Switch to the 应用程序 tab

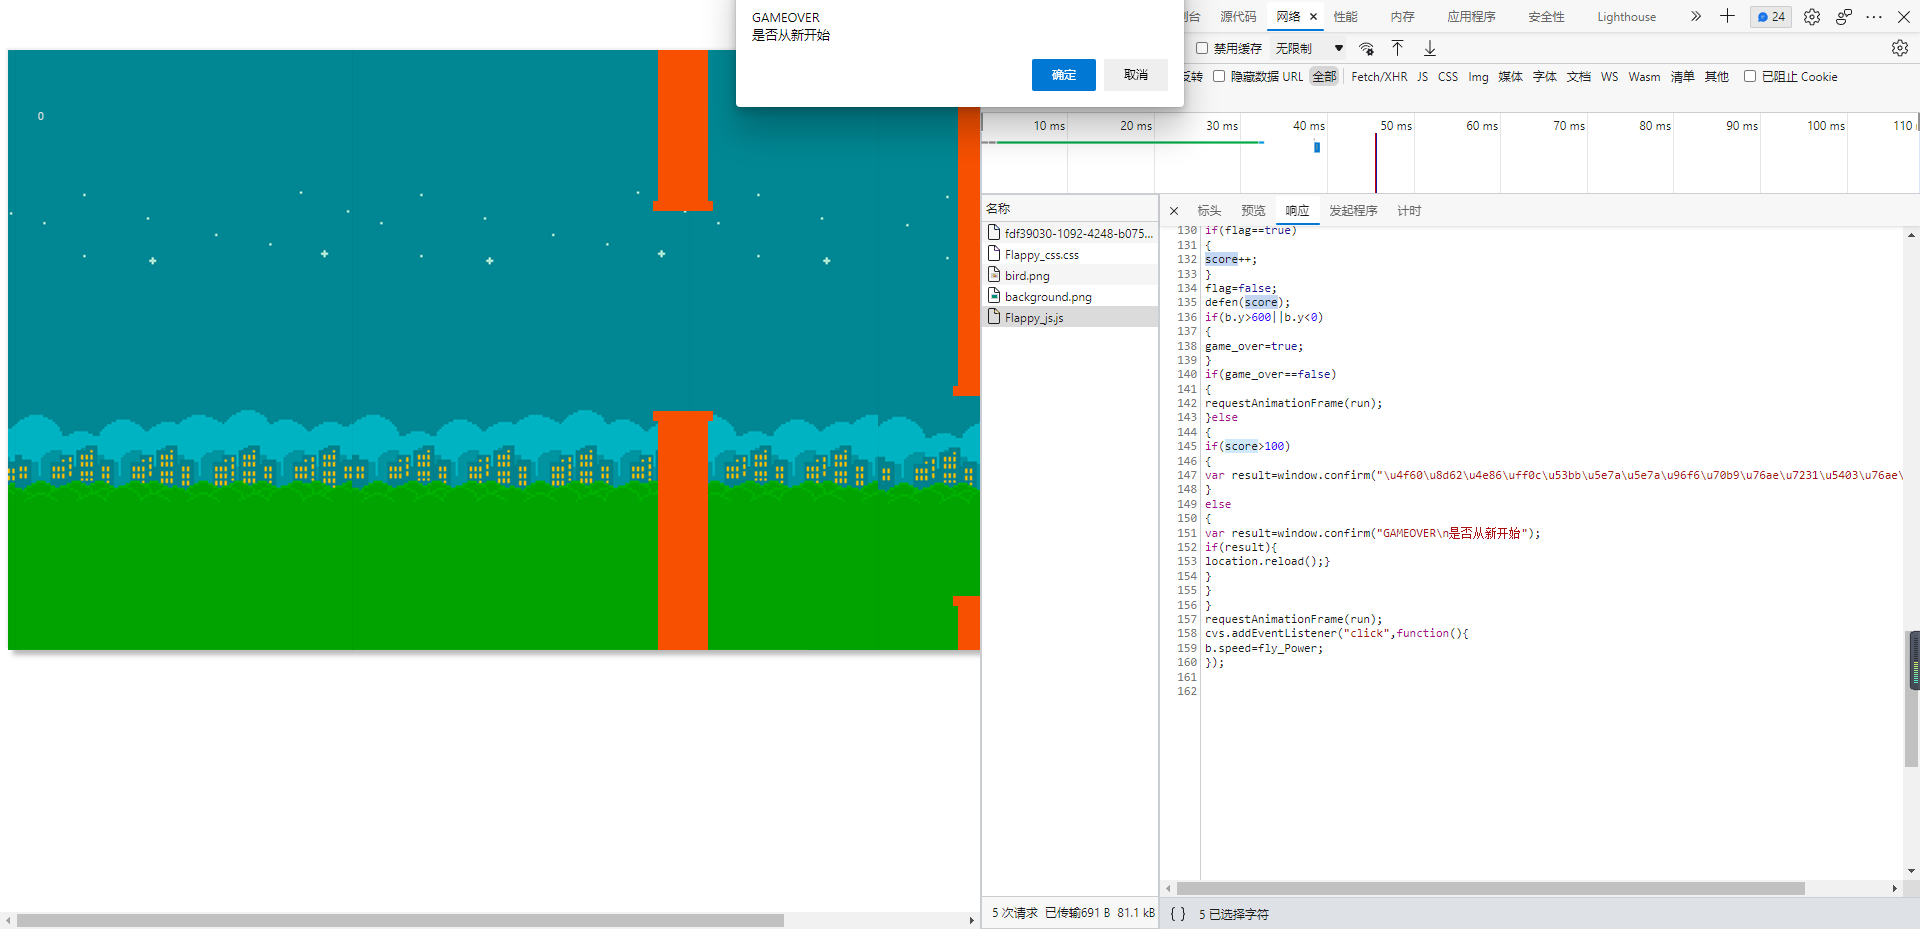click(1471, 17)
